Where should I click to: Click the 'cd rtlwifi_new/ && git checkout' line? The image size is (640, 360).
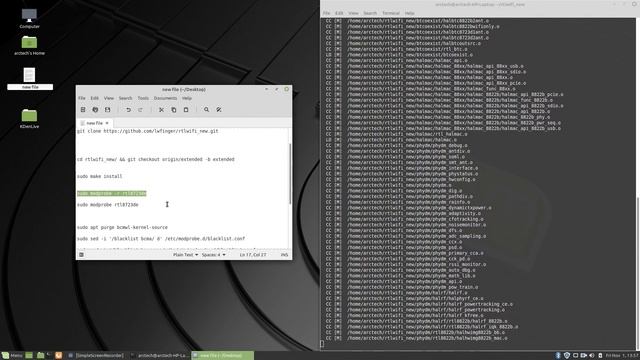pyautogui.click(x=156, y=159)
